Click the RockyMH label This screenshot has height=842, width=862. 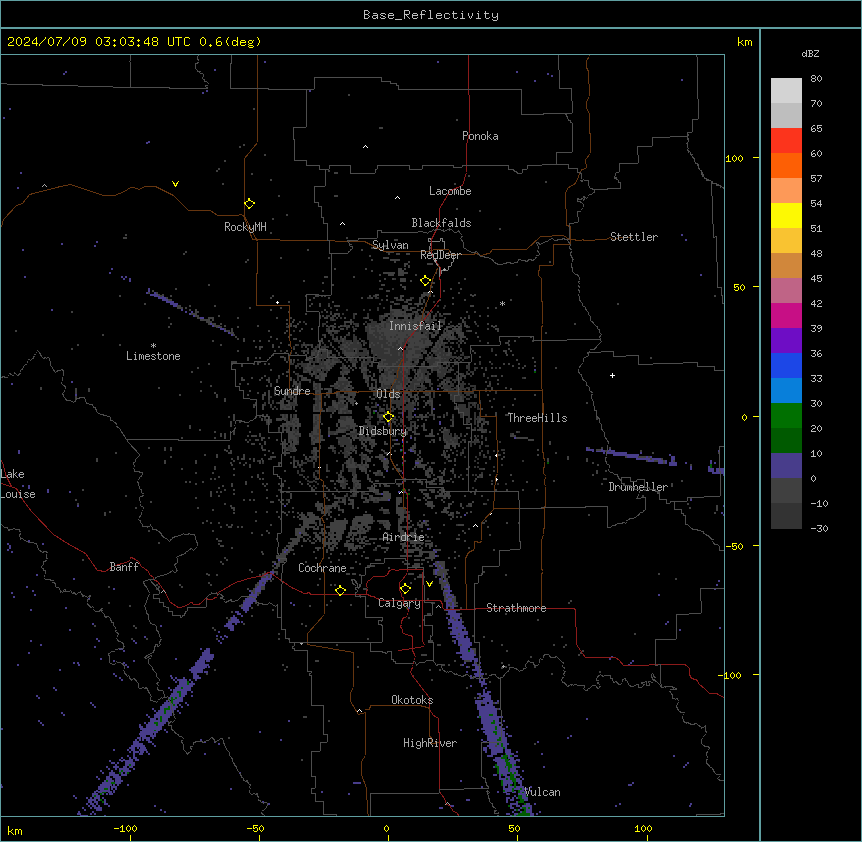[245, 227]
